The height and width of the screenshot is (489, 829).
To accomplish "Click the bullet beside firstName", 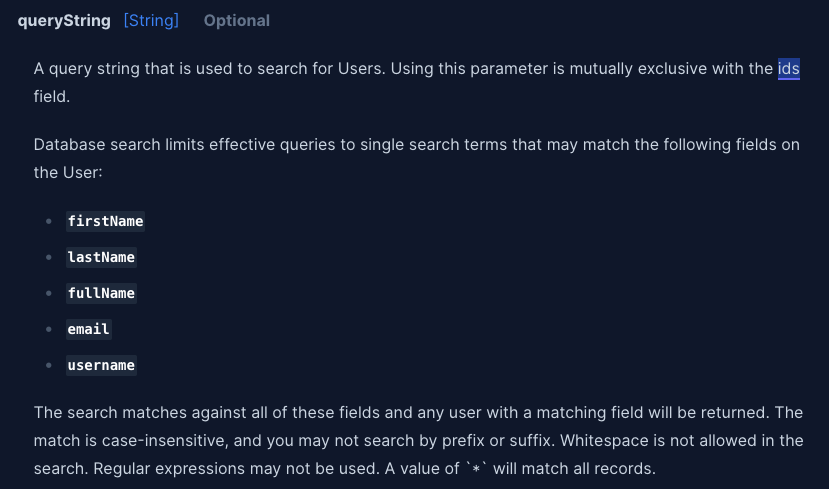I will [x=49, y=221].
